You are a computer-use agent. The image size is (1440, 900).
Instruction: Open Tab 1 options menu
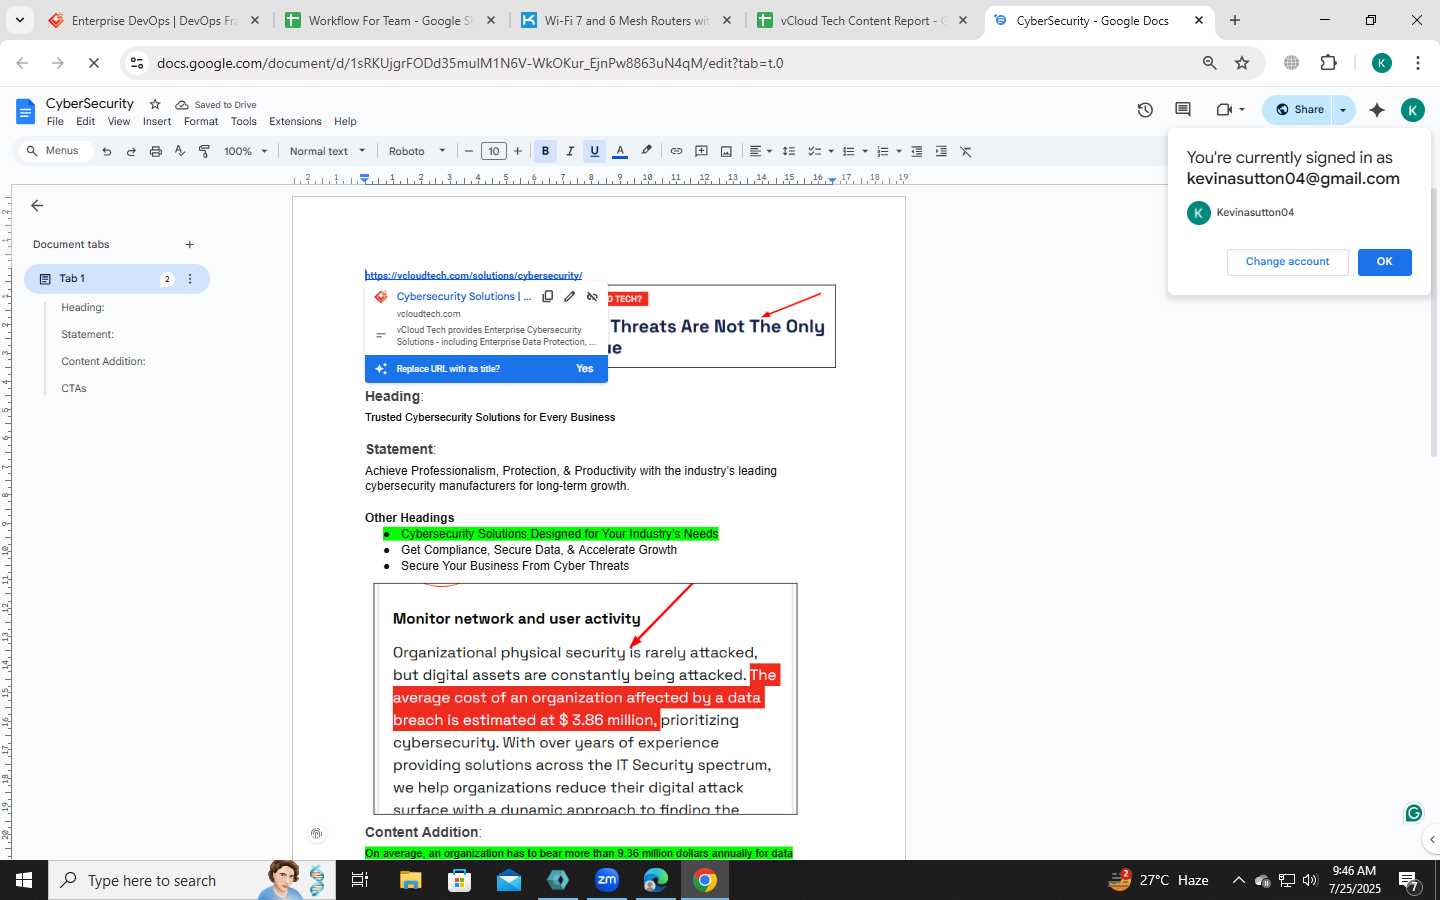click(190, 279)
